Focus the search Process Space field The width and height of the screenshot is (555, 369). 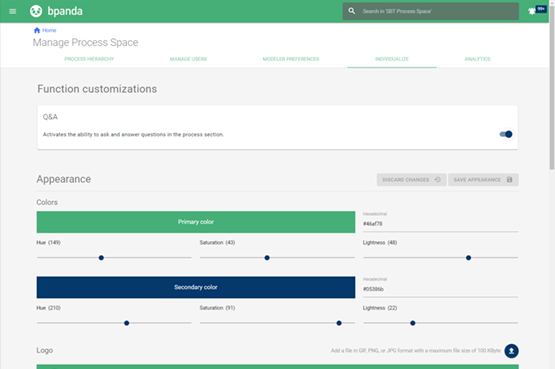431,11
